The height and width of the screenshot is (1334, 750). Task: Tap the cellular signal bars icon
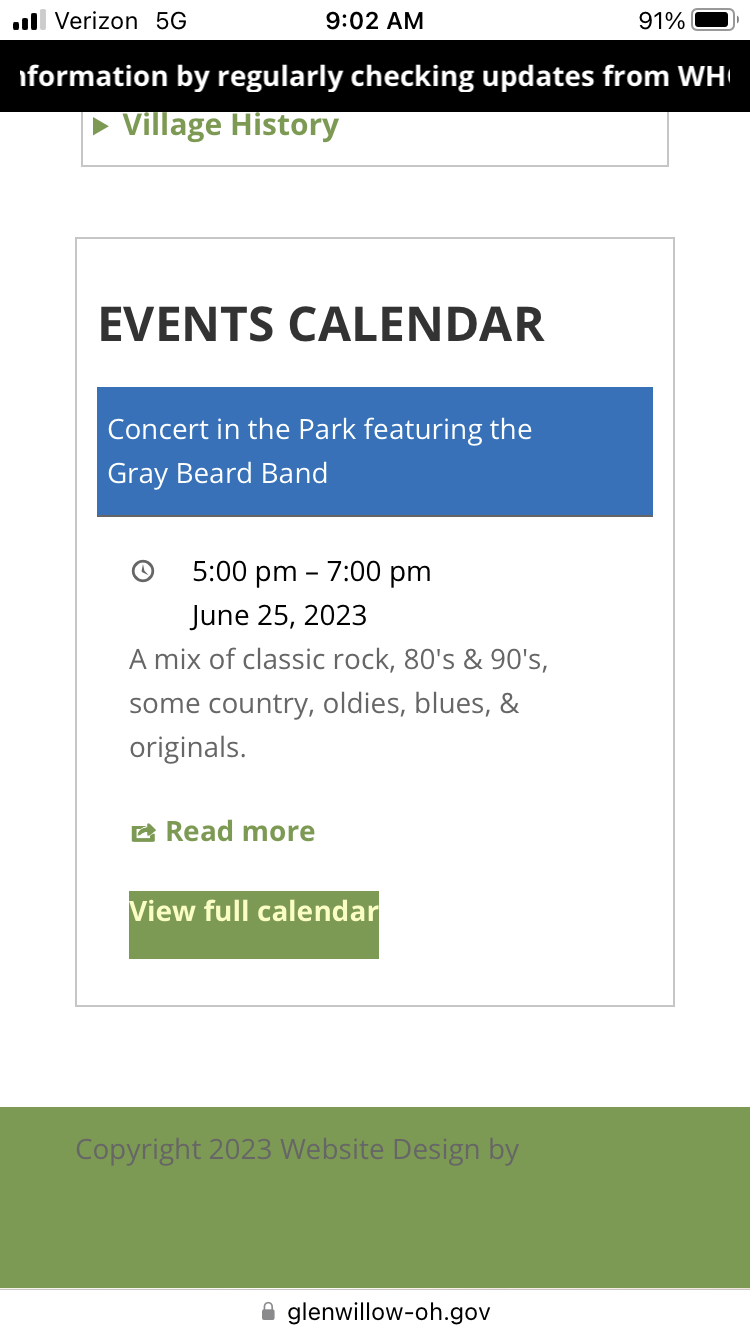click(29, 20)
